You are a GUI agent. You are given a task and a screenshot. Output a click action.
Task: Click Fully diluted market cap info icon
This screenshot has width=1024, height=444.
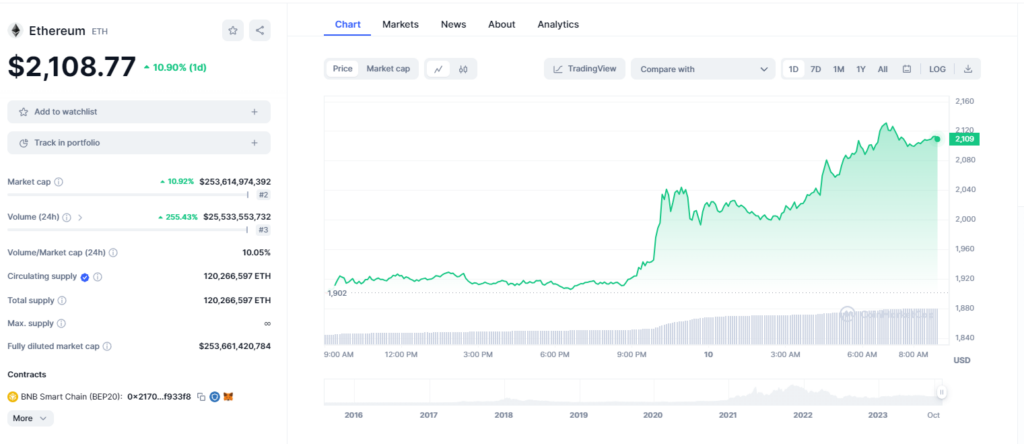click(x=107, y=346)
